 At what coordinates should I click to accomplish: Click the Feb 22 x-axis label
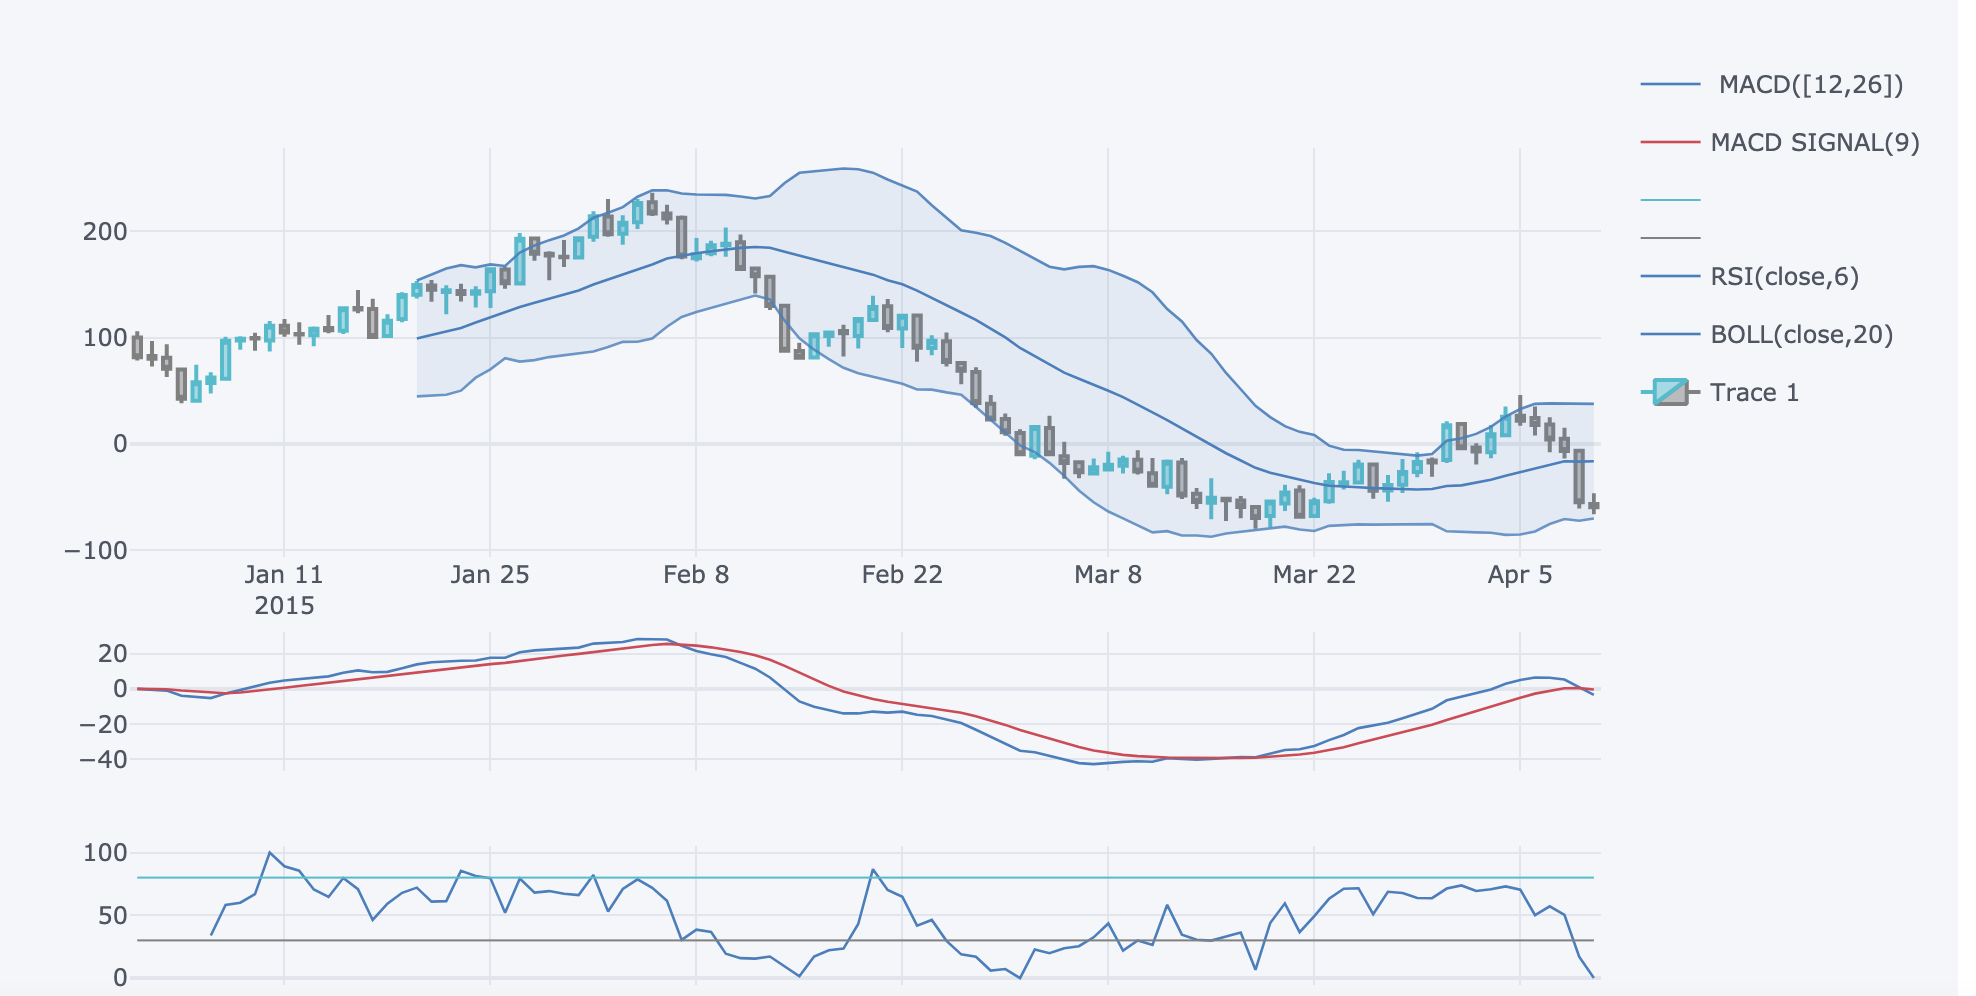pos(902,575)
